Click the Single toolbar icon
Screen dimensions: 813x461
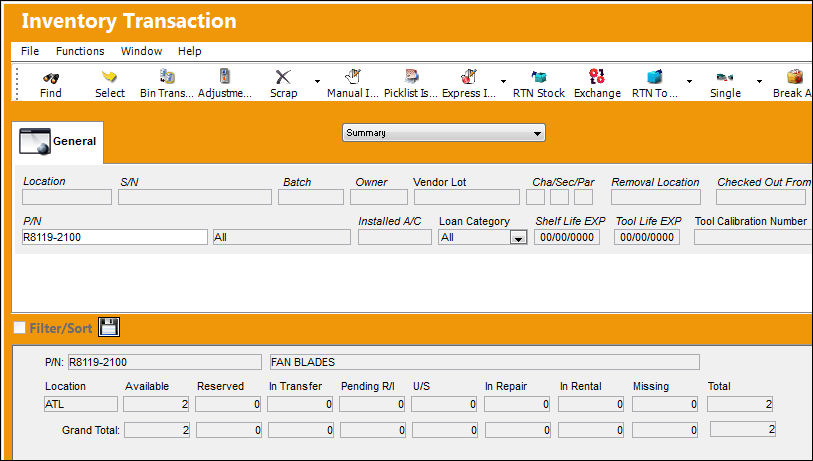click(725, 77)
